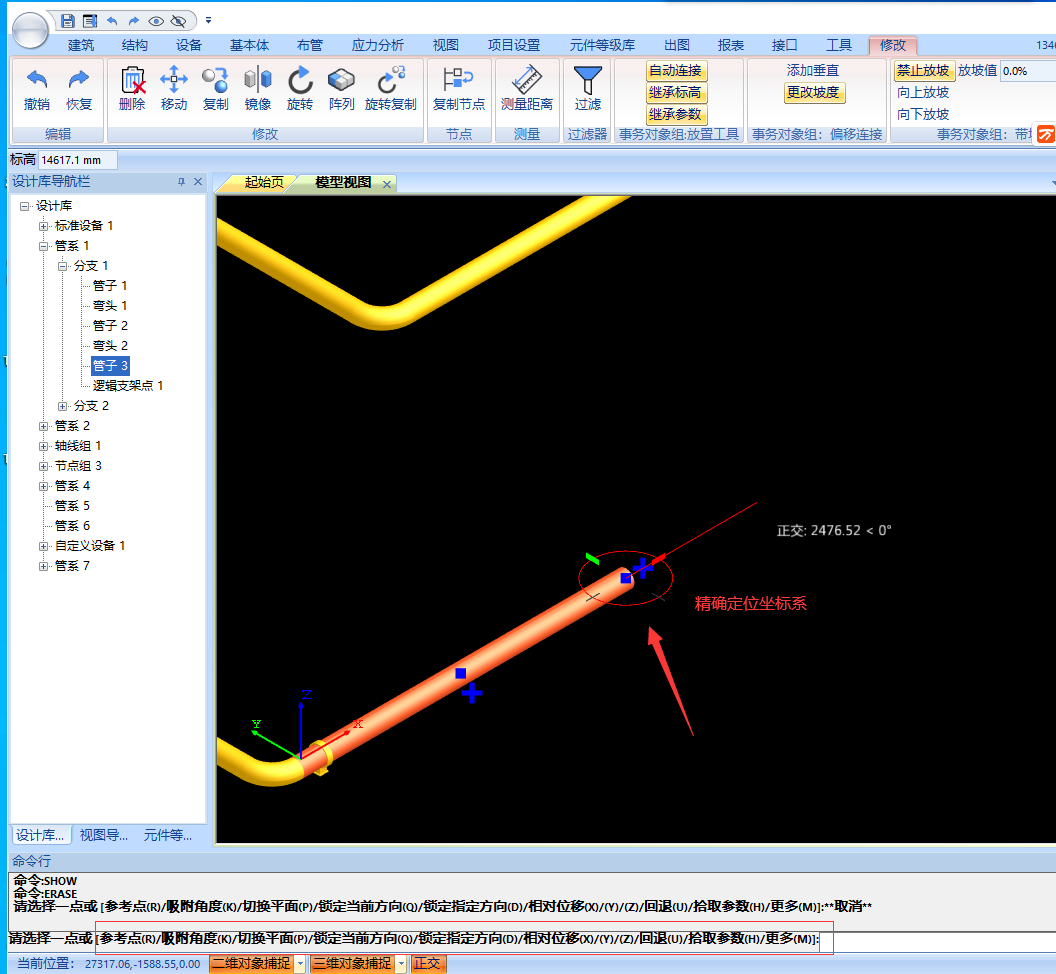Open the 应力分析 ribbon tab

click(x=378, y=45)
